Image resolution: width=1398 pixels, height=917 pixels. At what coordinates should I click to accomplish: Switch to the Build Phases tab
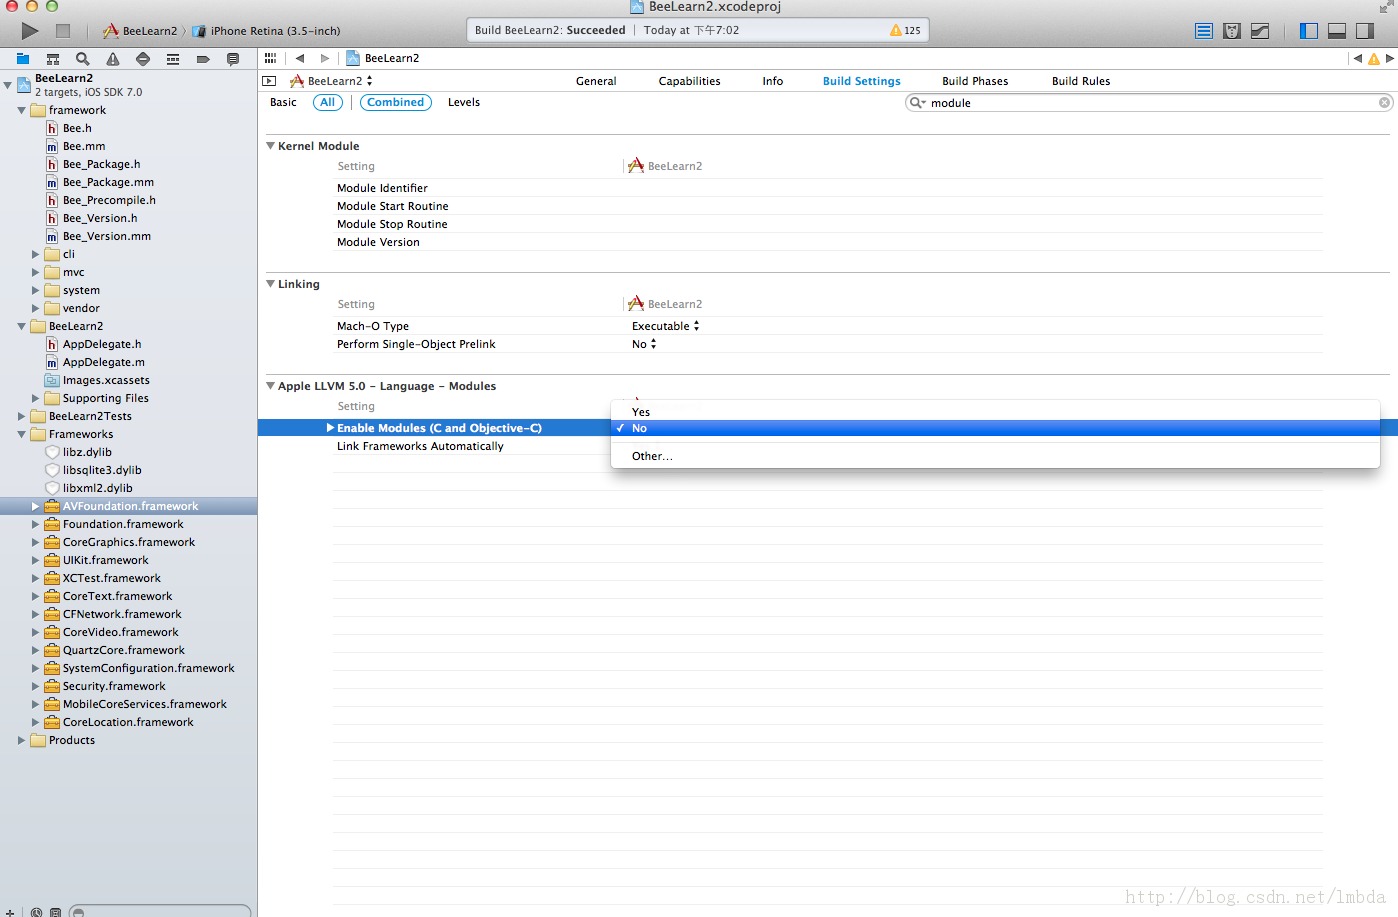point(975,81)
